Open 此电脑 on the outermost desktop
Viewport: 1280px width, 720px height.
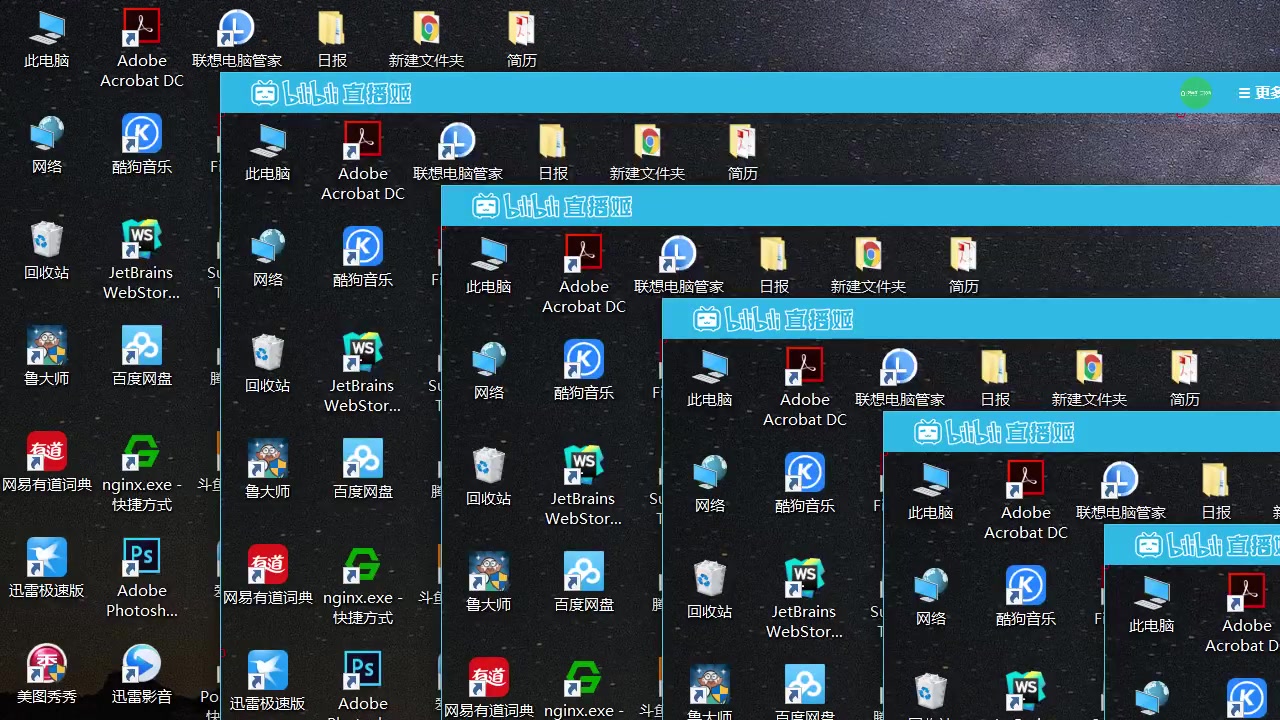click(x=47, y=40)
